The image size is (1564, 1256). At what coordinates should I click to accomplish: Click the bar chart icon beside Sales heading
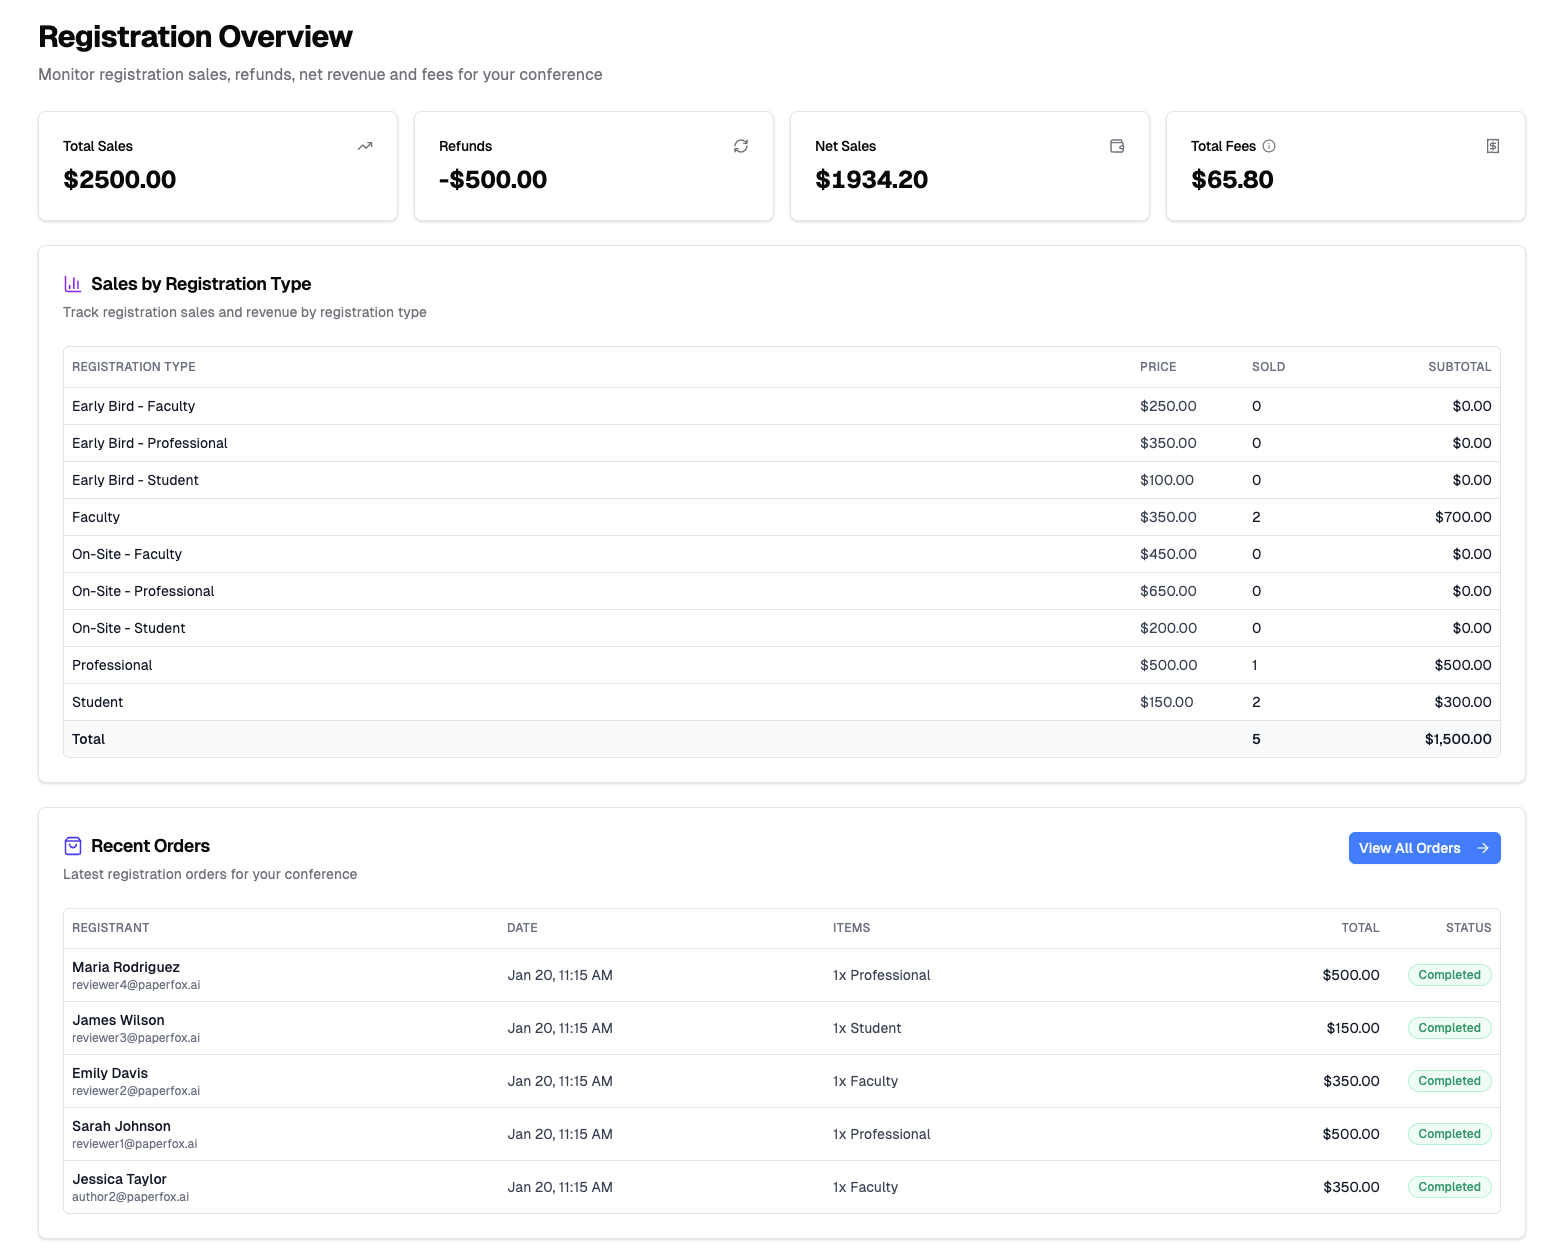coord(73,284)
